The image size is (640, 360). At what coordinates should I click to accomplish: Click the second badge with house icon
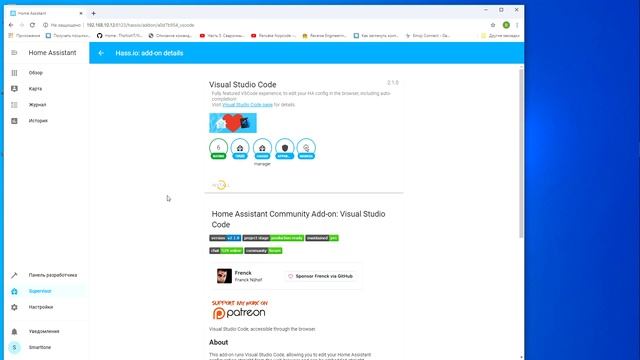point(240,149)
